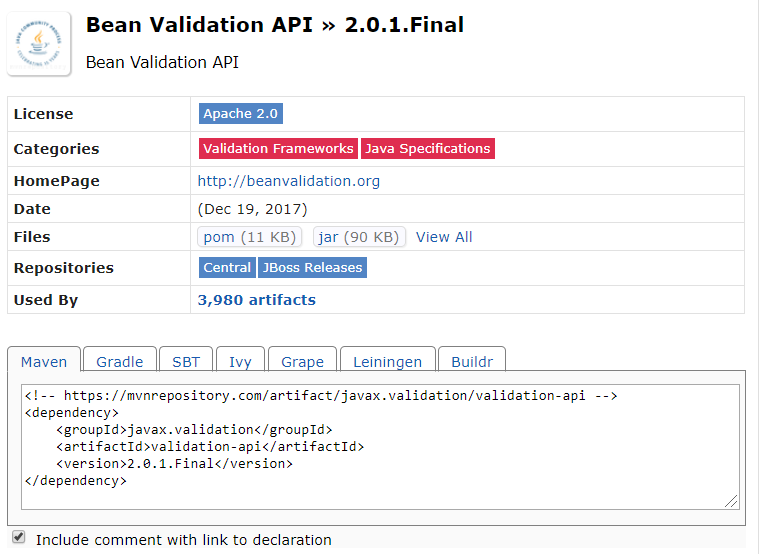Screen dimensions: 759x554
Task: Switch to the Ivy tab
Action: [240, 361]
